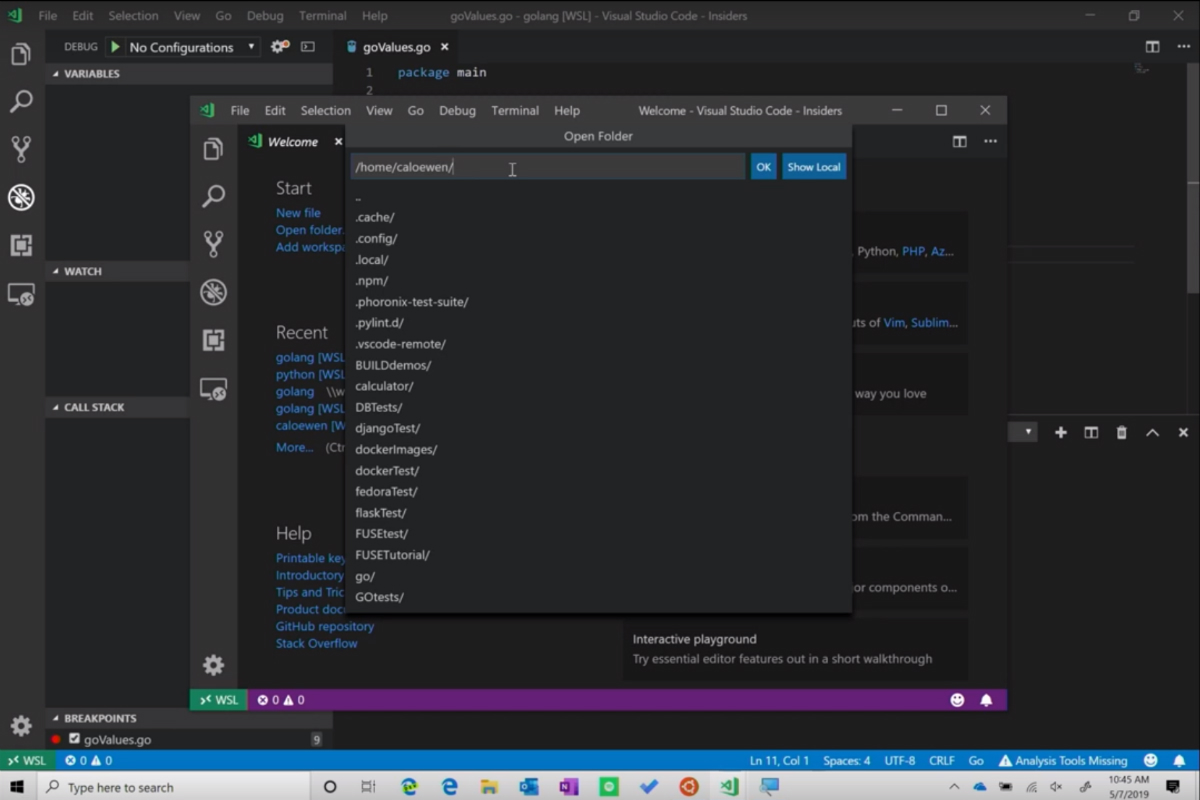Click the Manage gear in the Welcome window
1200x800 pixels.
coord(213,665)
